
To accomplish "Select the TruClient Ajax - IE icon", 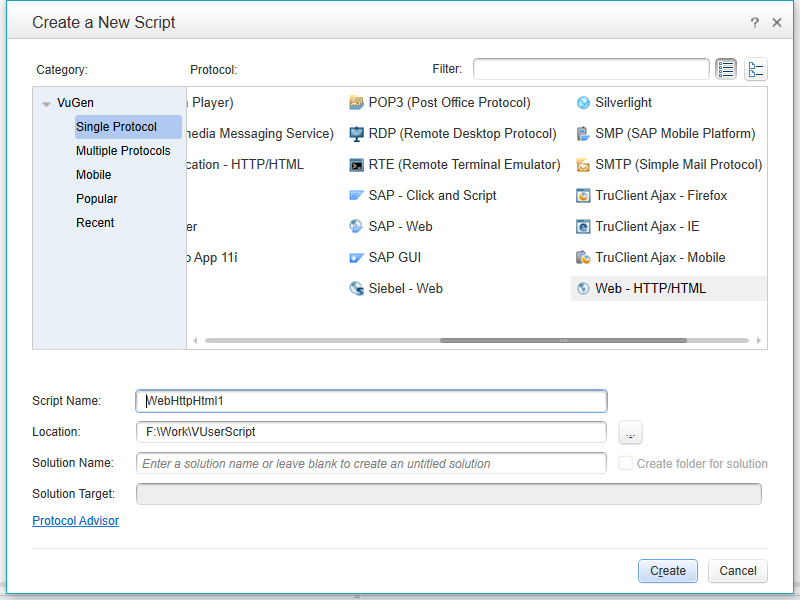I will click(x=583, y=227).
